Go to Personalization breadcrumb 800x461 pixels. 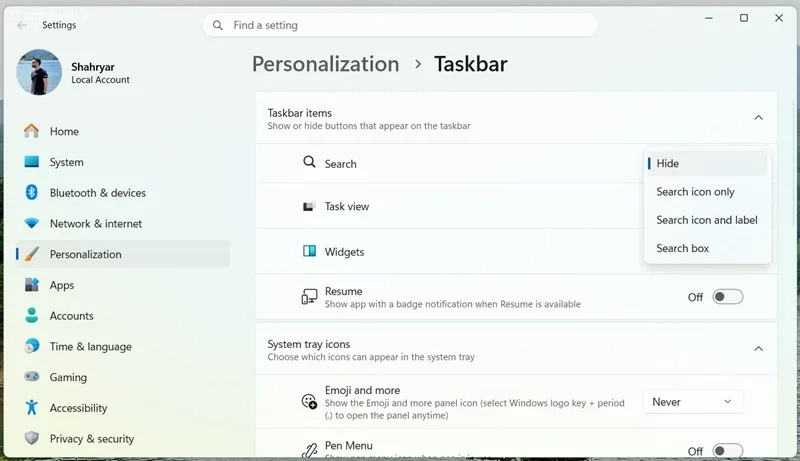[x=326, y=64]
